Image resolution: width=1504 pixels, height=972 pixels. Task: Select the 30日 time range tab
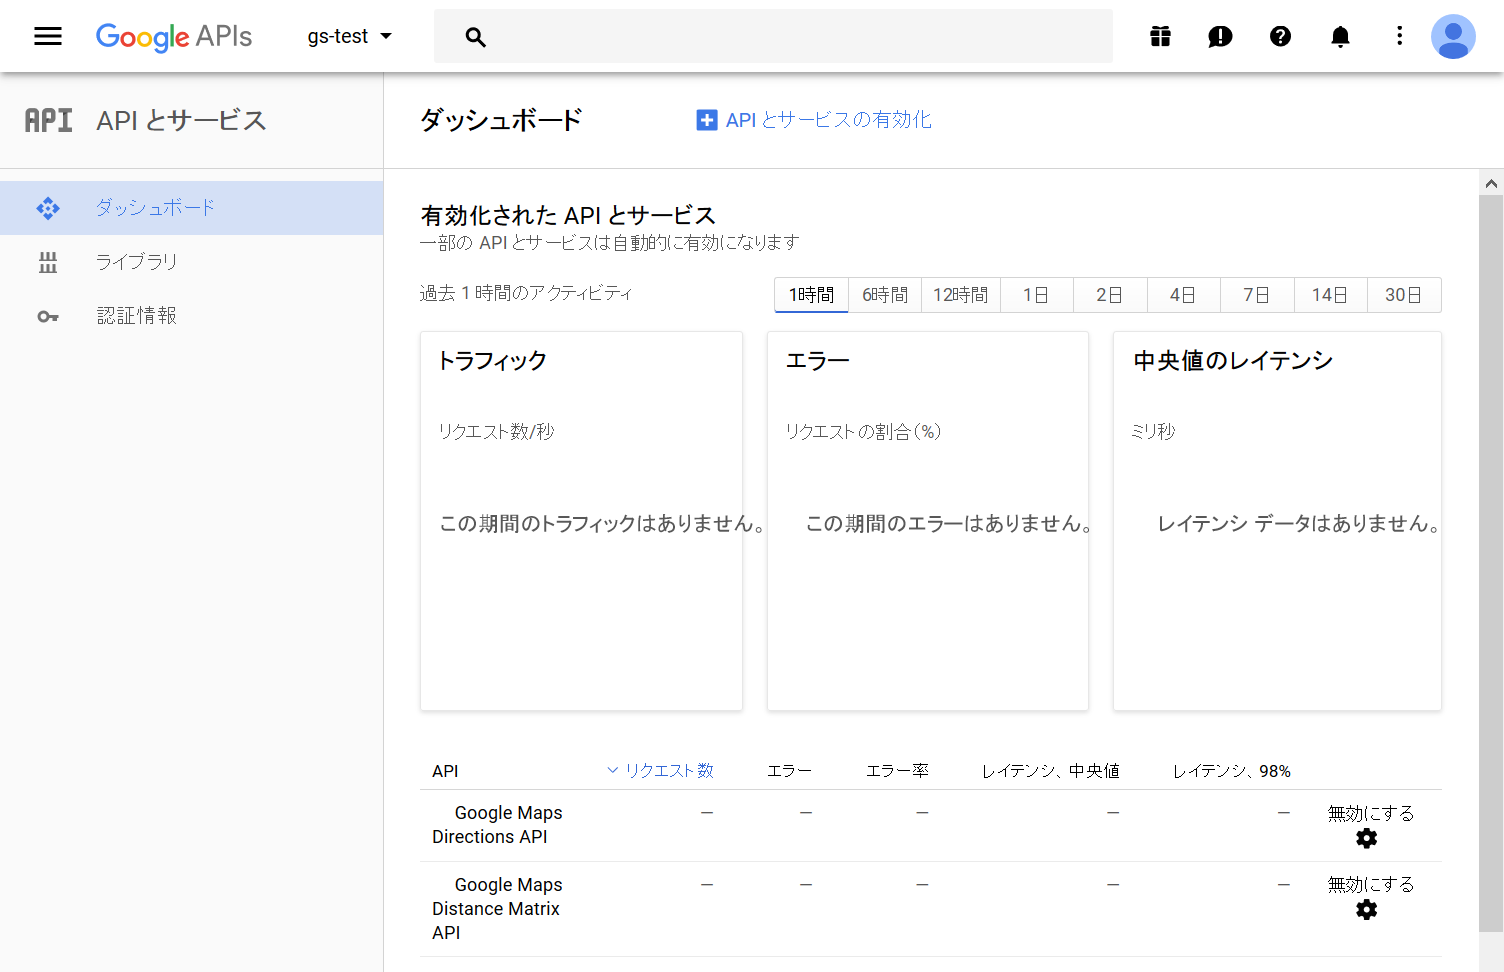1404,295
